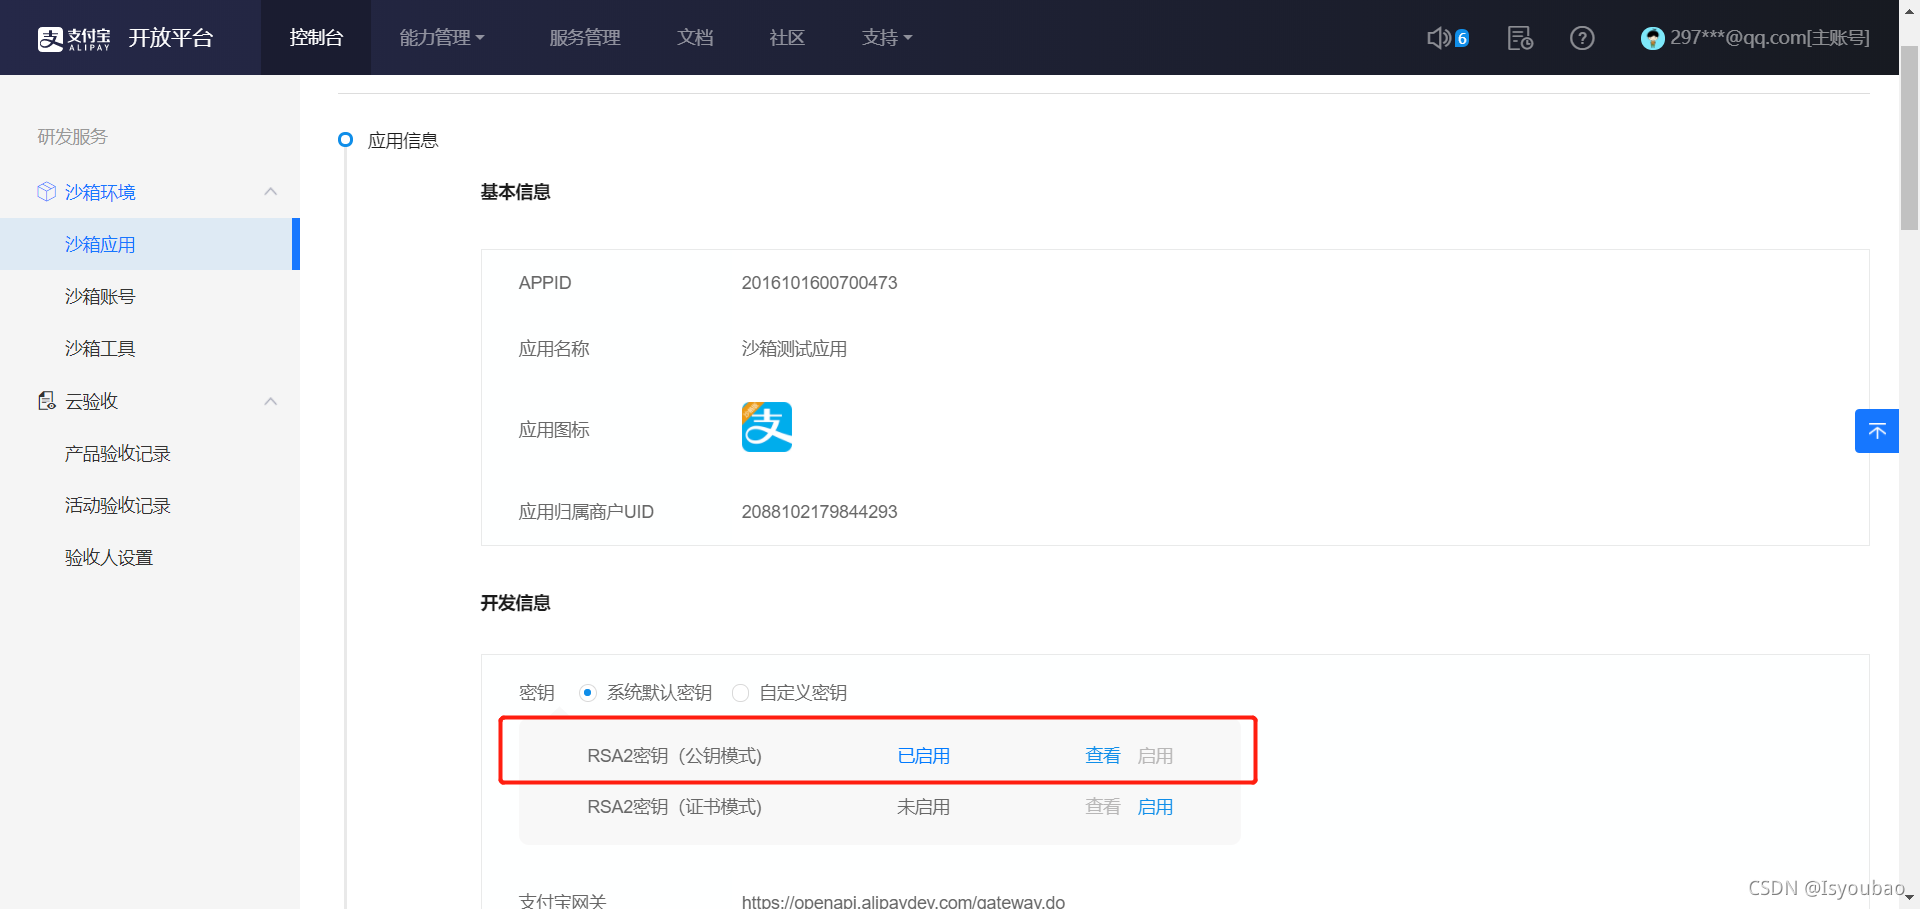The image size is (1920, 909).
Task: Open the 社区 menu item
Action: 787,38
